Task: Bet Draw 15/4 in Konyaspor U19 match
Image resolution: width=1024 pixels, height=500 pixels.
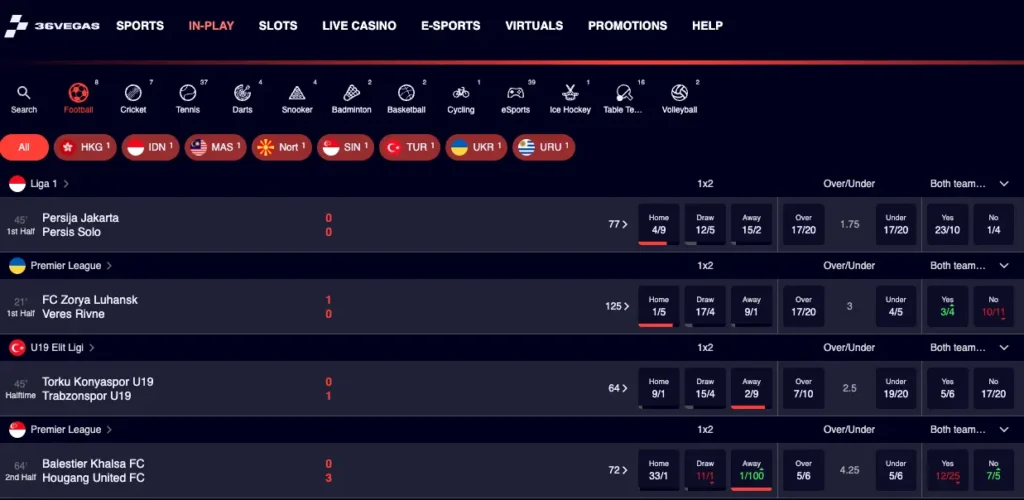Action: (705, 388)
